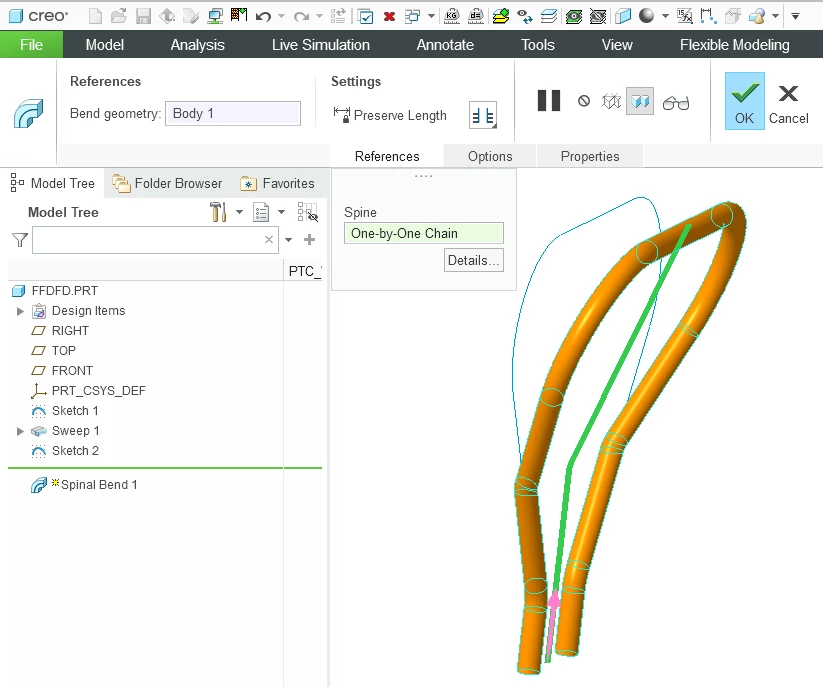Switch to the Folder Browser tab
The image size is (823, 687).
167,183
